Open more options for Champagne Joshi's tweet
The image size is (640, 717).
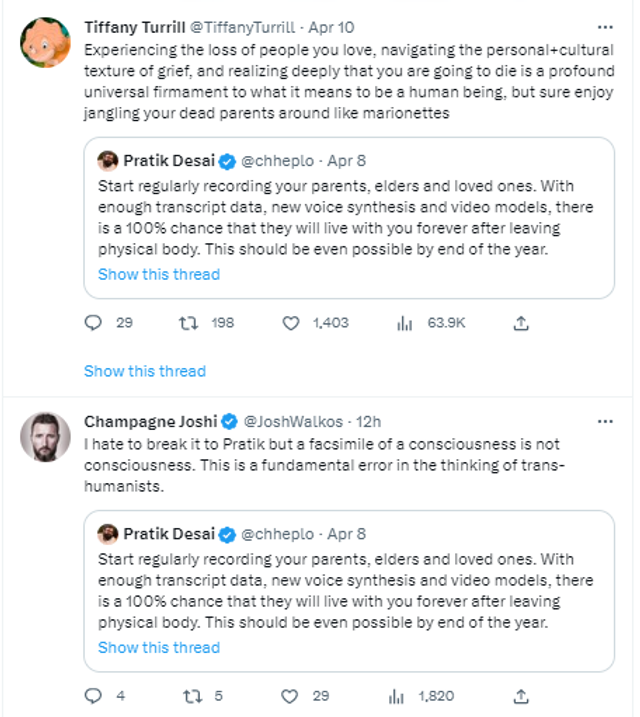coord(605,421)
